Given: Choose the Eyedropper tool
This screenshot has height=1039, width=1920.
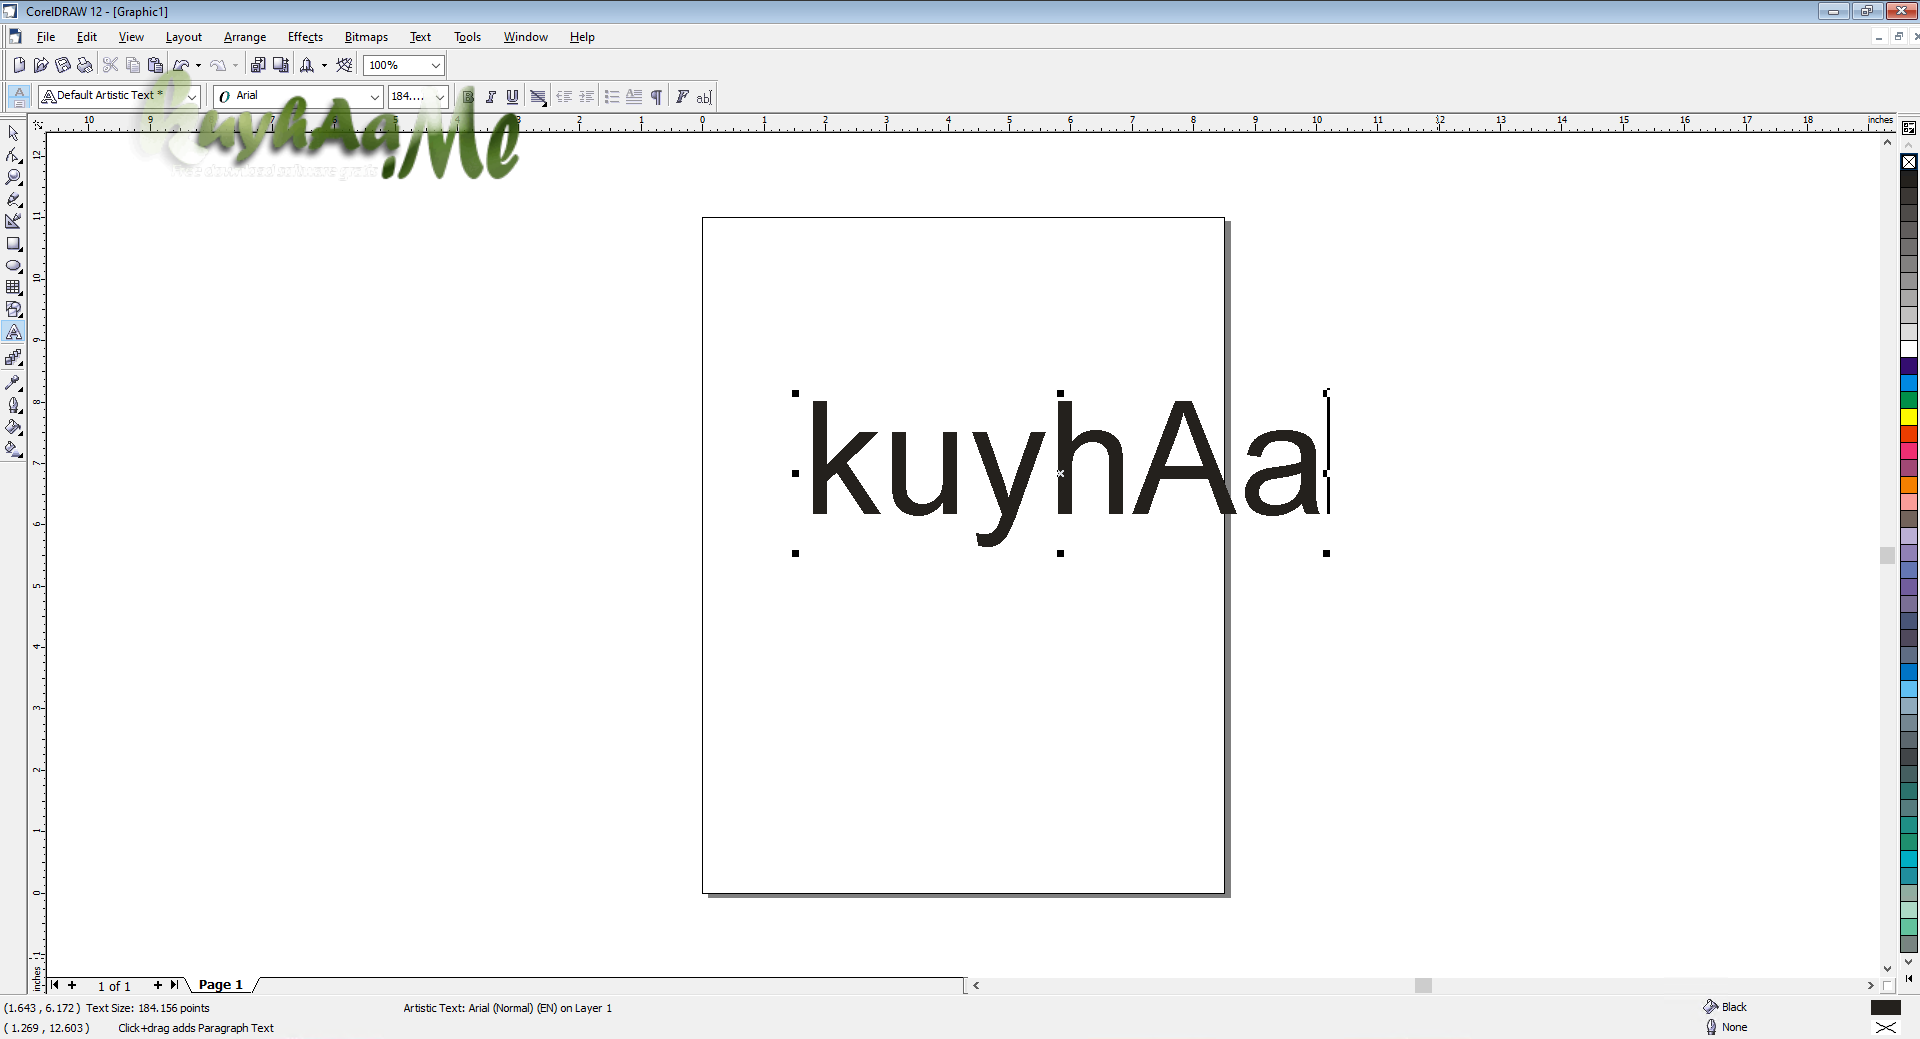Looking at the screenshot, I should pos(13,382).
